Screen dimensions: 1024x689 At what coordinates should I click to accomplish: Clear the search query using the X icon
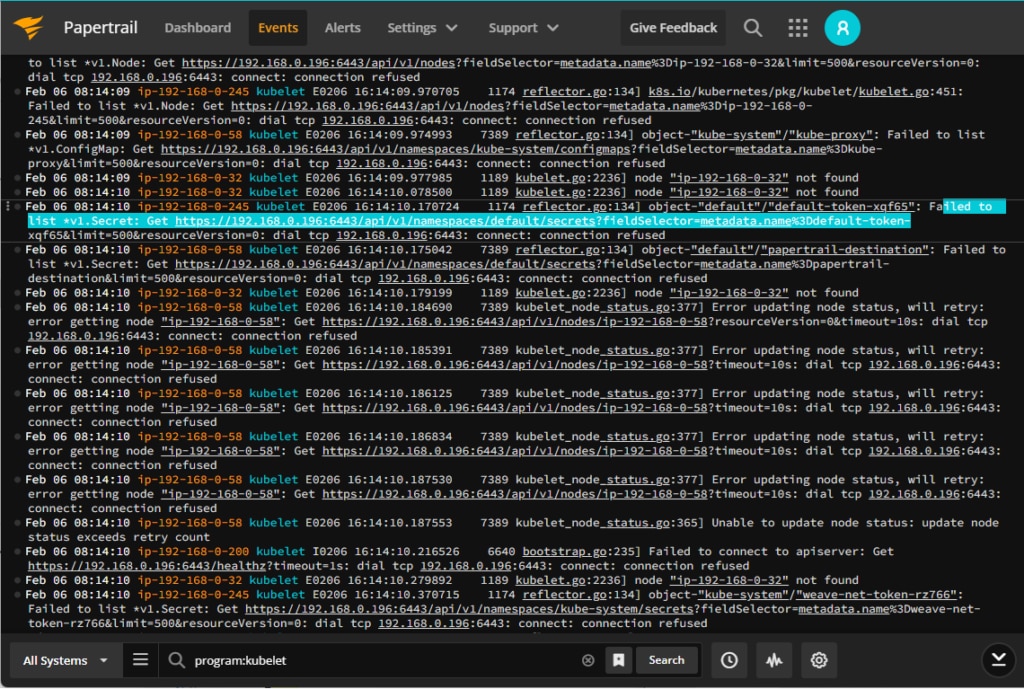[x=588, y=660]
